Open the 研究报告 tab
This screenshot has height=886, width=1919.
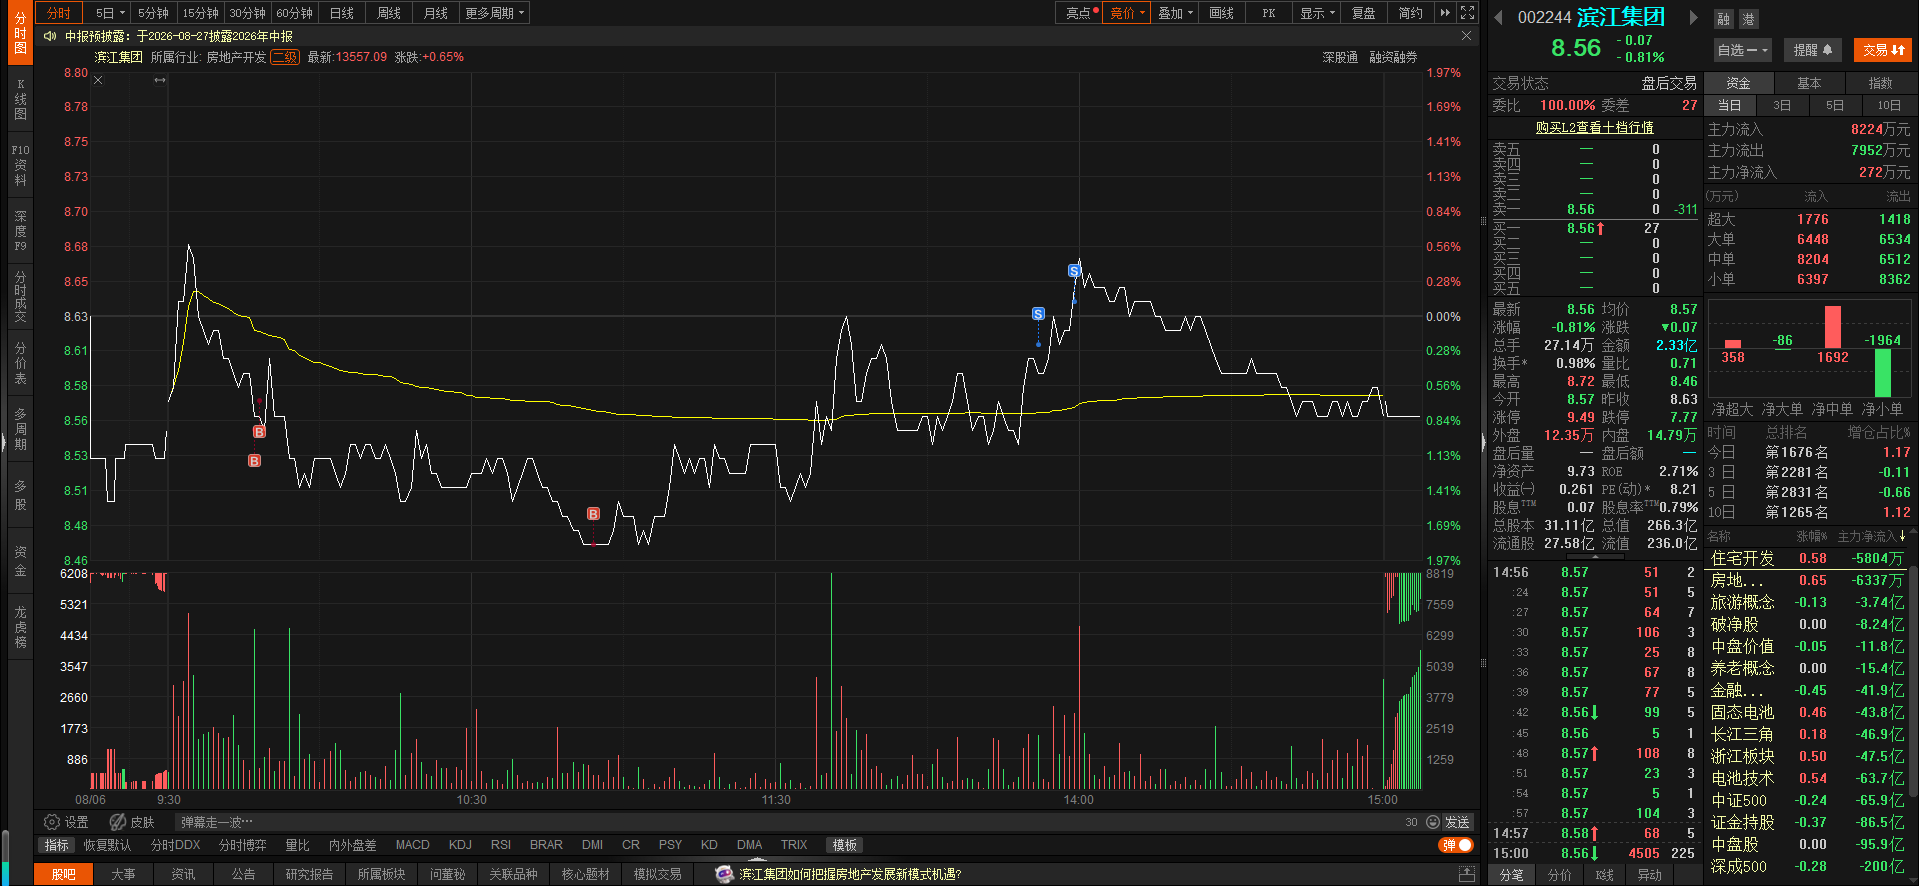click(x=309, y=874)
